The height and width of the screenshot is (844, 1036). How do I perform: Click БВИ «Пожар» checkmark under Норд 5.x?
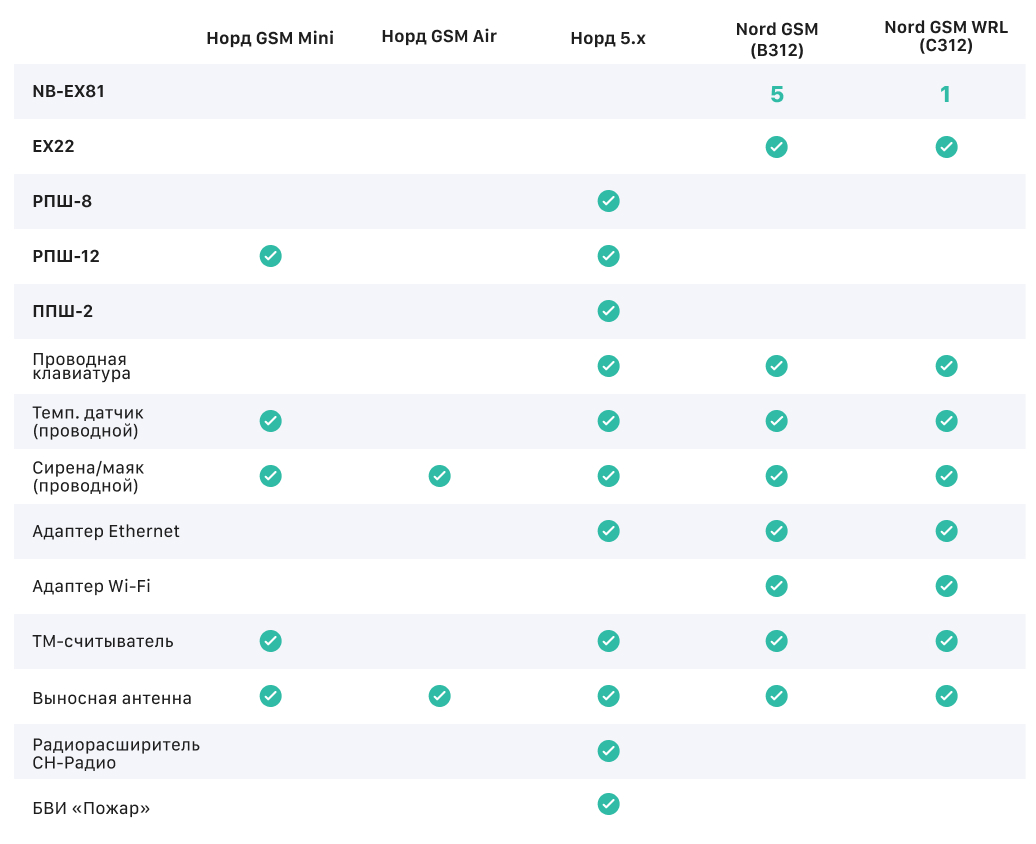608,804
